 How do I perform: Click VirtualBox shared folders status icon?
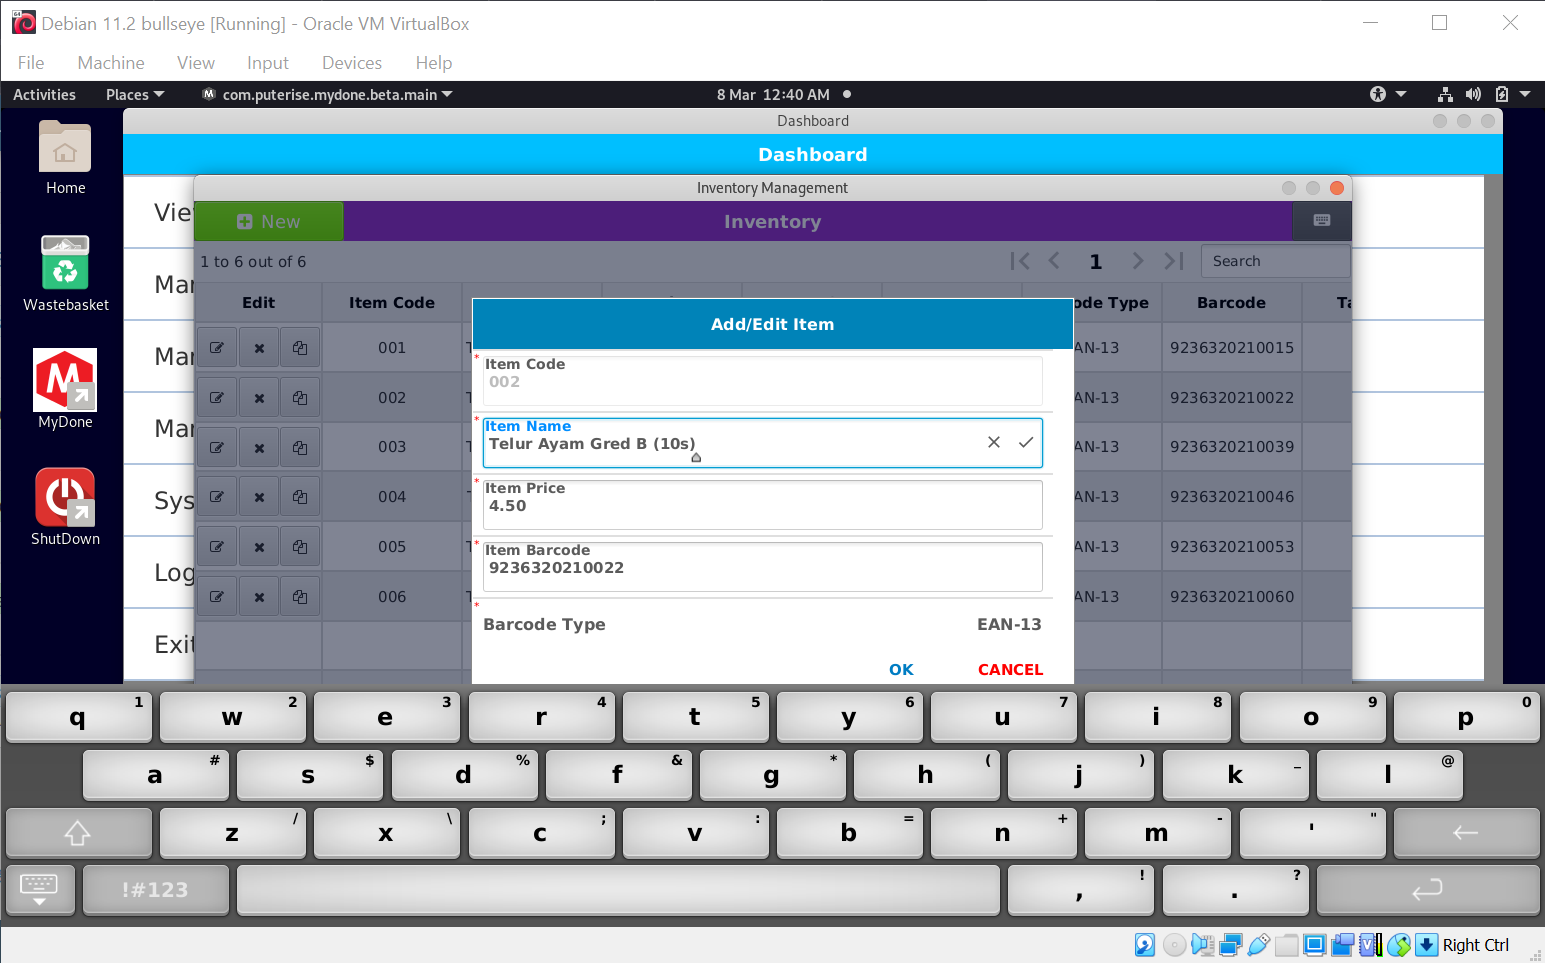pos(1288,945)
